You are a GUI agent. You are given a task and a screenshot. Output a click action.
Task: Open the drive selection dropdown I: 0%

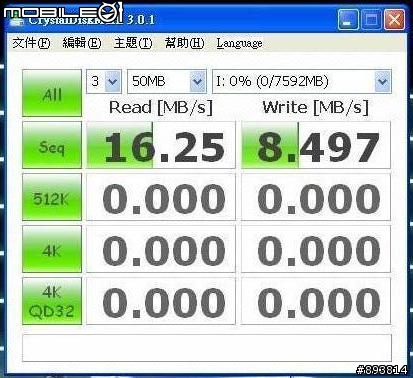[302, 81]
